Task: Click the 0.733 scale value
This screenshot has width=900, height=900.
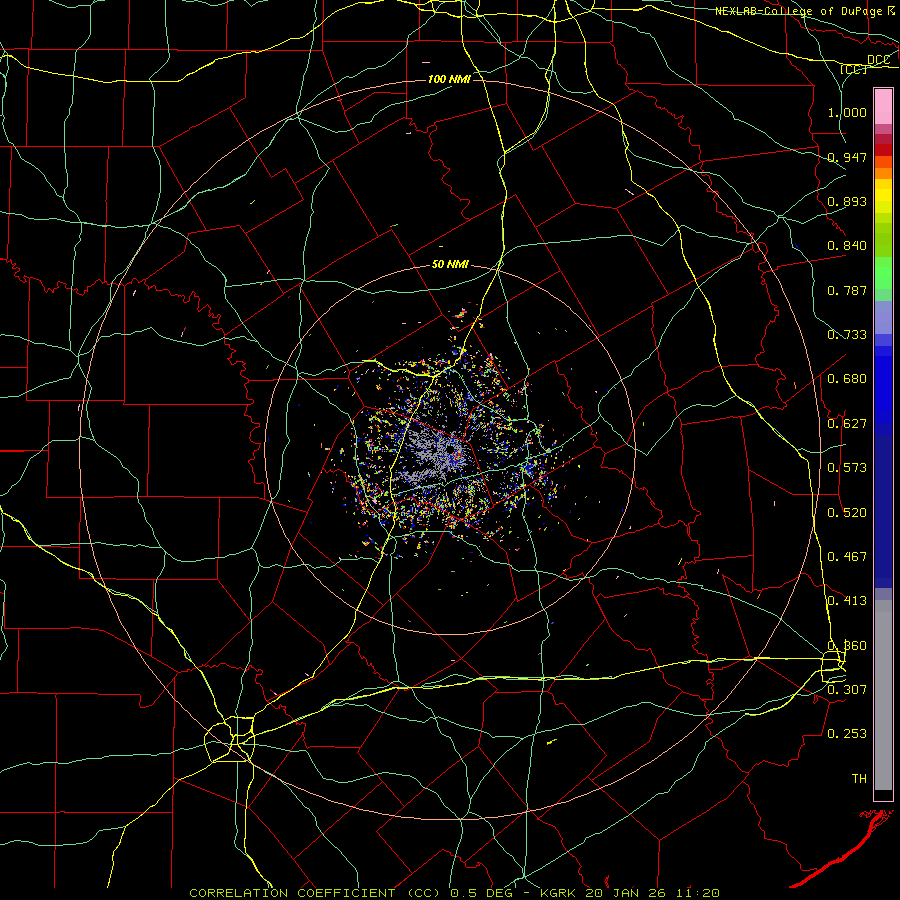Action: click(847, 335)
